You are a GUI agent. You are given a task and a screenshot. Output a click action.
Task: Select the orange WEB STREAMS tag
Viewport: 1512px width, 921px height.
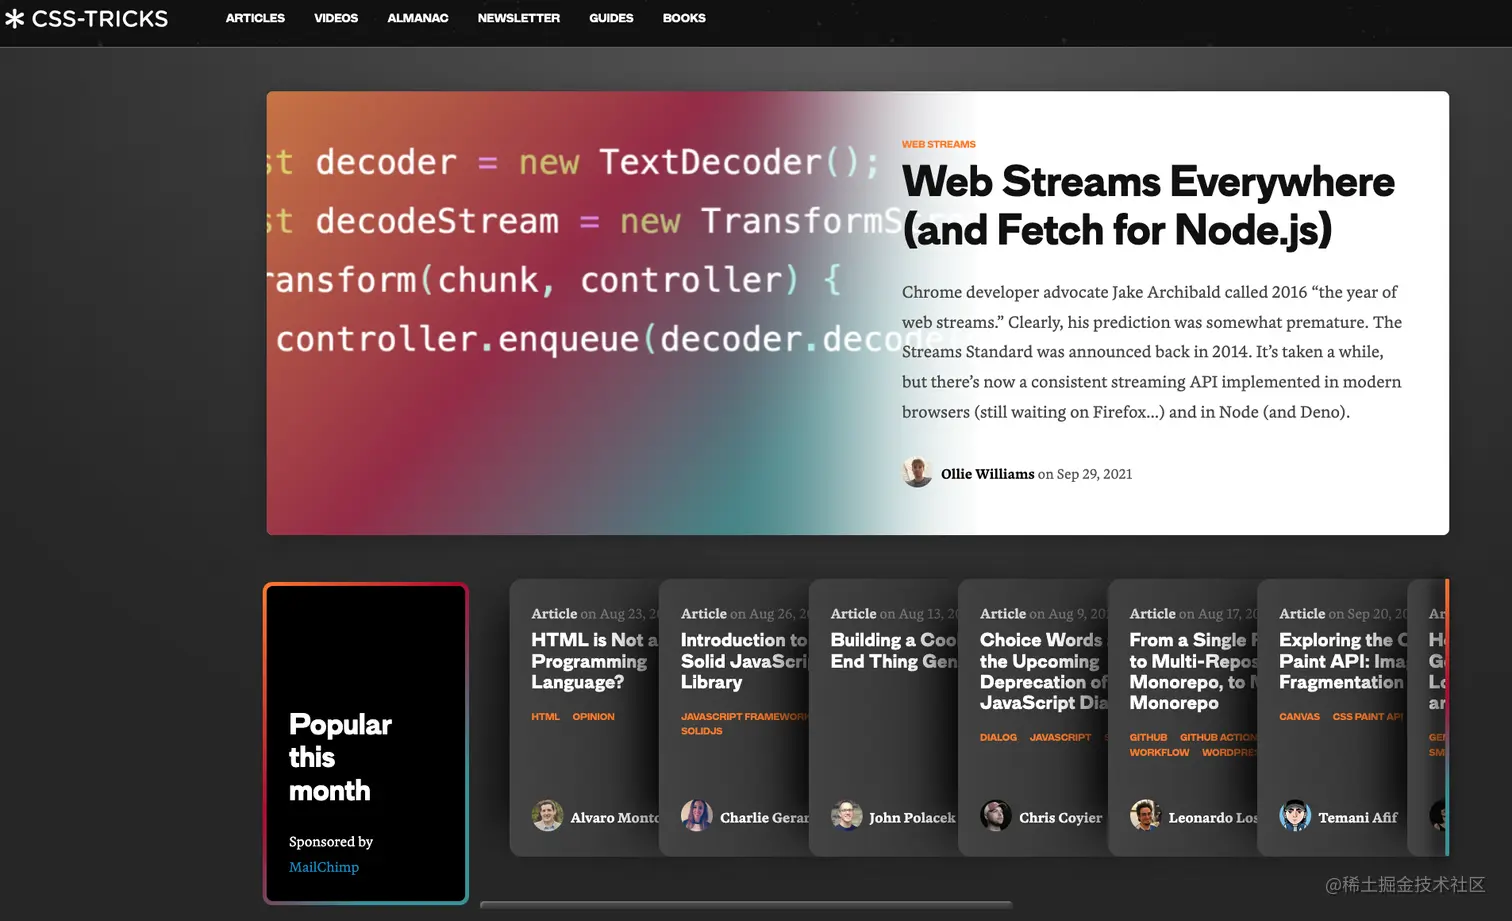click(x=938, y=144)
